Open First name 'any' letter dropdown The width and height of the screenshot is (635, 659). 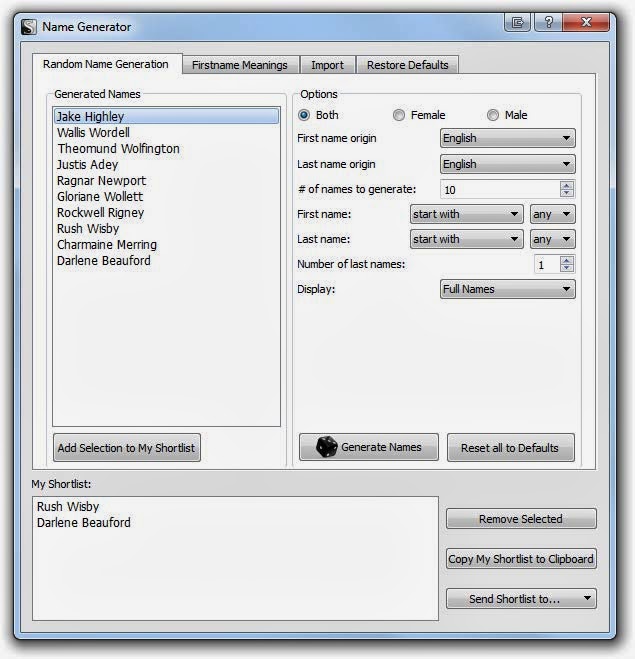[553, 214]
